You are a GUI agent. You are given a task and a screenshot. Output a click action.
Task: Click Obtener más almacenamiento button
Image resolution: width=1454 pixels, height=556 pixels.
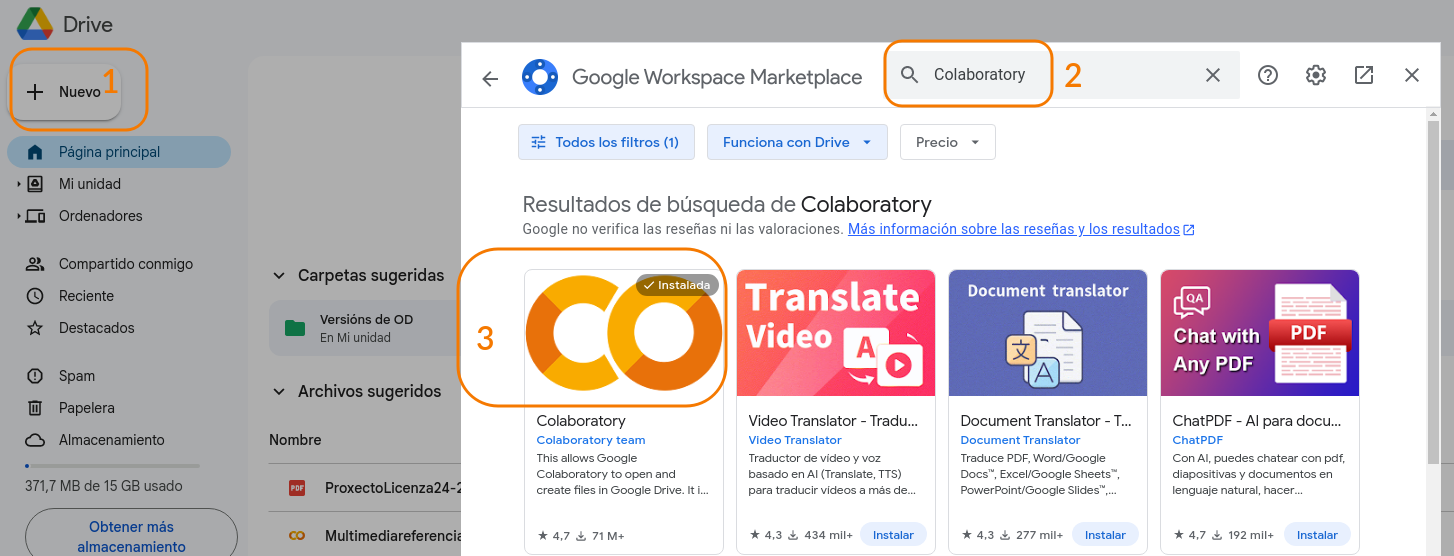tap(131, 536)
